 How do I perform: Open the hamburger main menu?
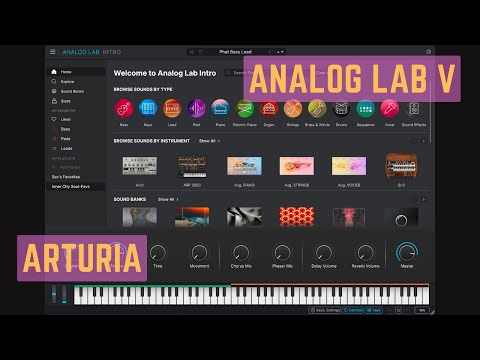(x=53, y=52)
